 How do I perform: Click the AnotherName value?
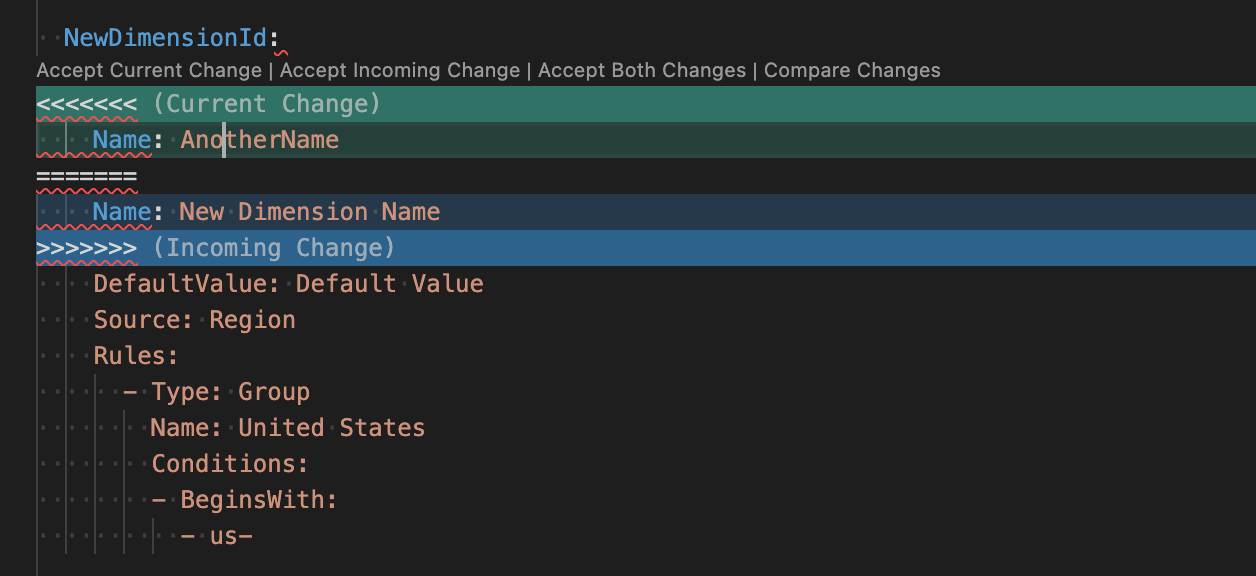[260, 140]
